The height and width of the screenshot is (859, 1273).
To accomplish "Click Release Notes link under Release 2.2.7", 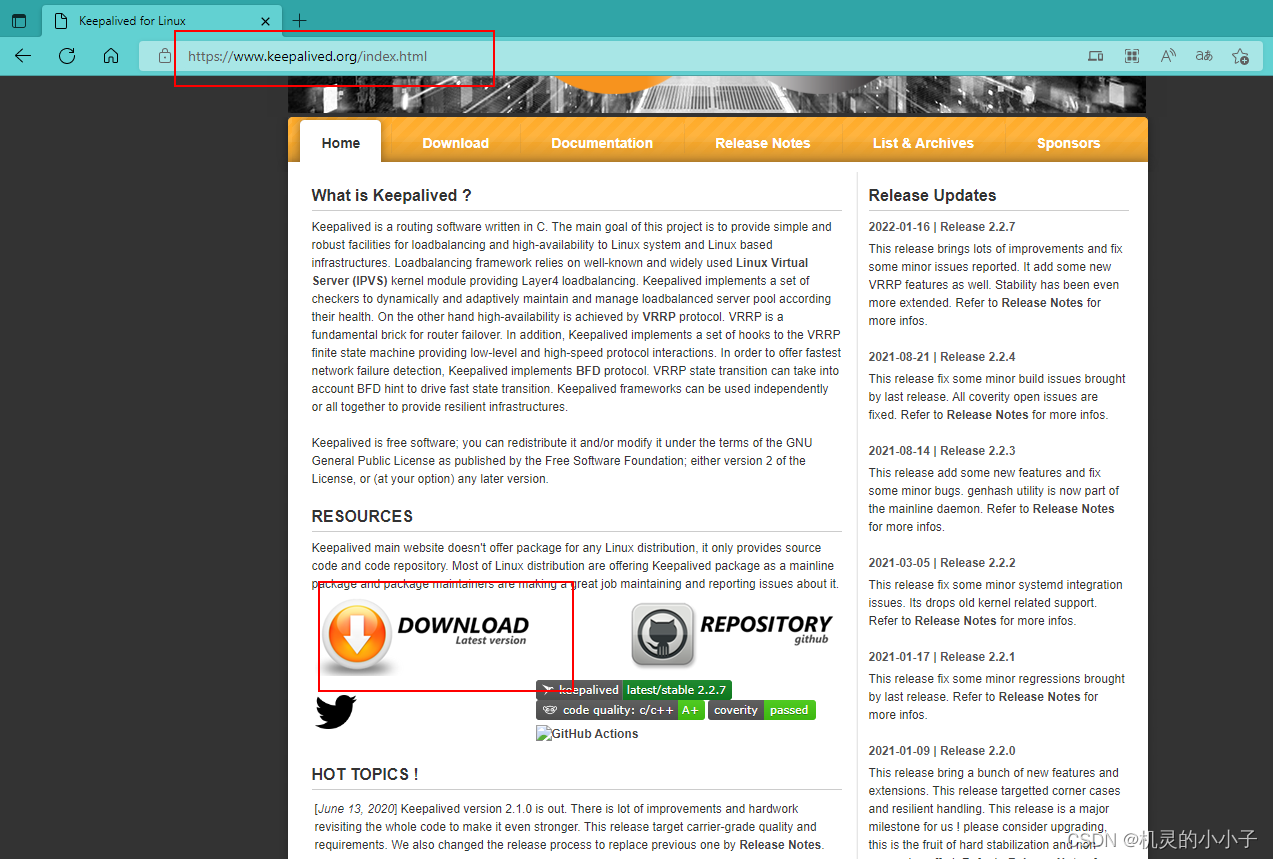I will 1044,303.
